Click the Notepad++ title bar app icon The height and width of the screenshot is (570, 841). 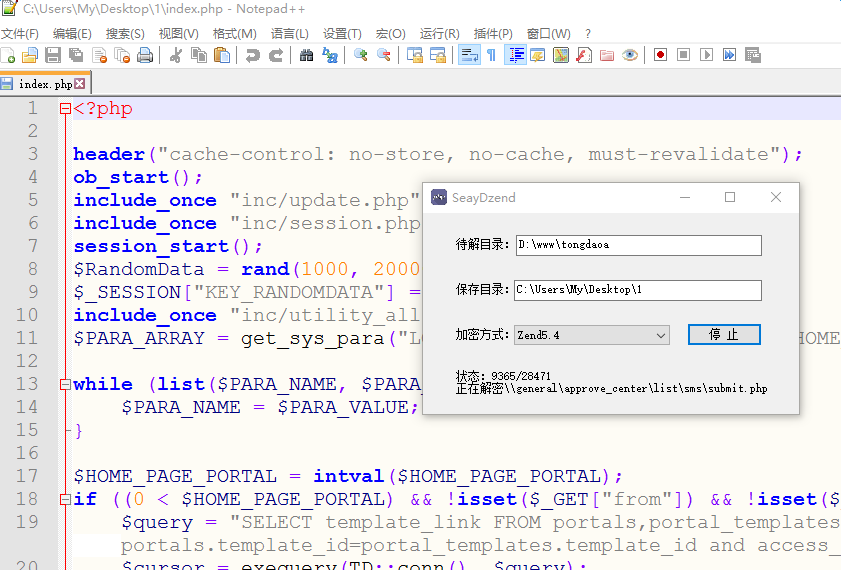9,9
